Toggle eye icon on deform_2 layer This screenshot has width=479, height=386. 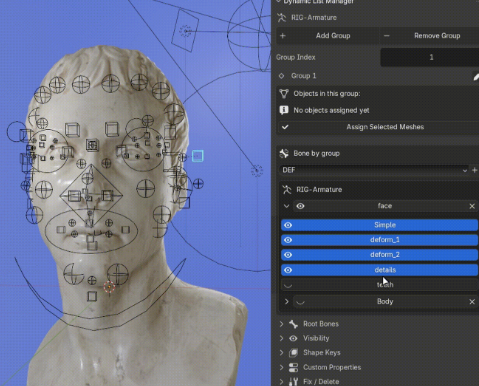pyautogui.click(x=288, y=255)
